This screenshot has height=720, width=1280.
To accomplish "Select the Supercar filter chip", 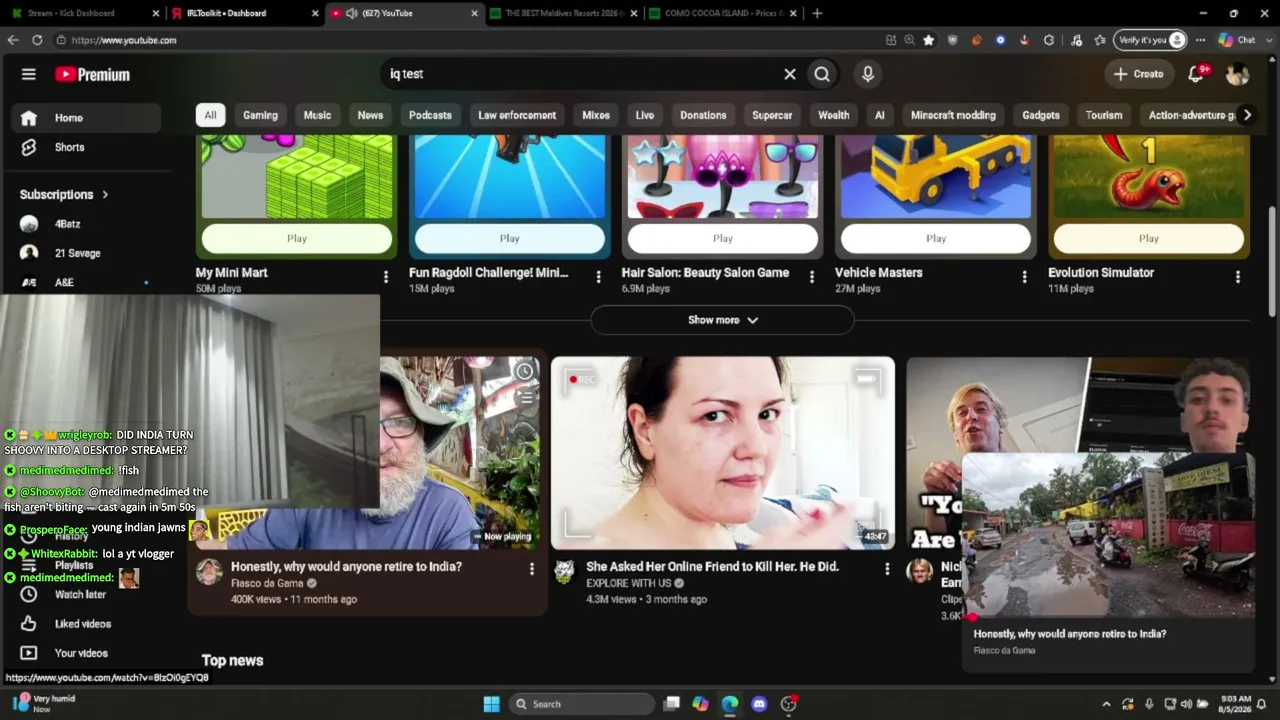I will pyautogui.click(x=772, y=115).
